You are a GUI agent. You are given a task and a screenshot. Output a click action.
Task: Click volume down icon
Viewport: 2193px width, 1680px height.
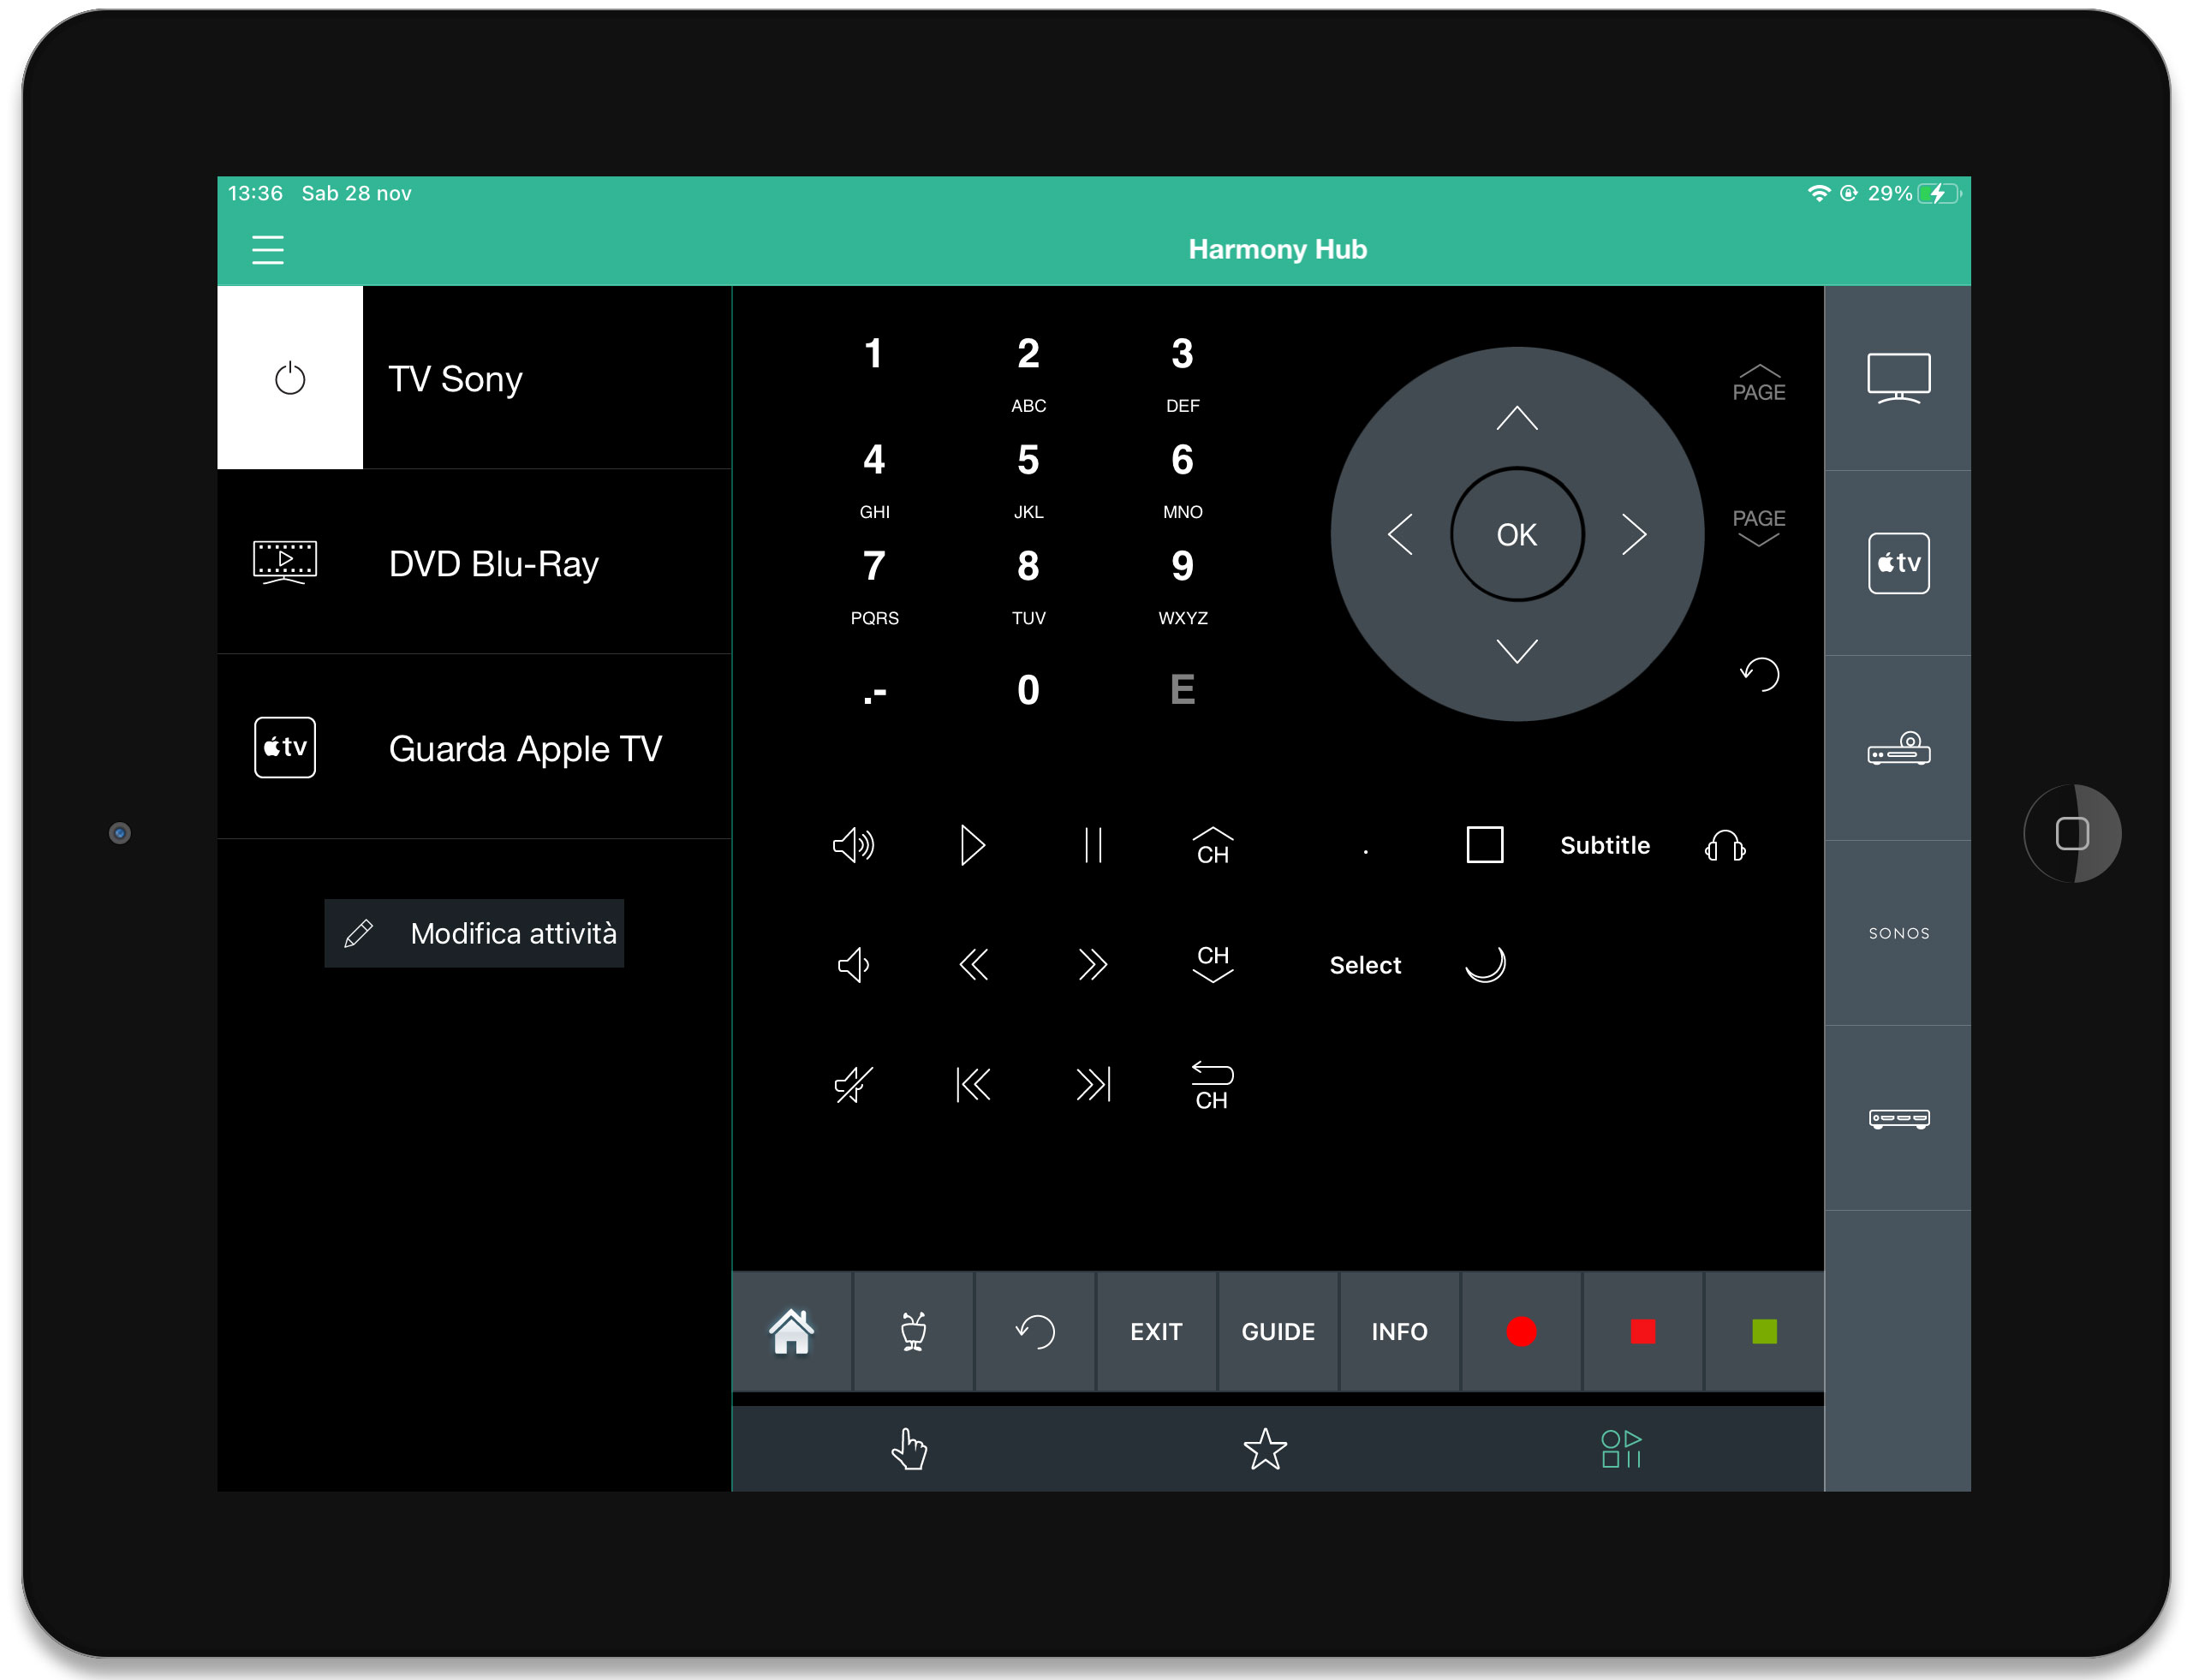coord(853,965)
